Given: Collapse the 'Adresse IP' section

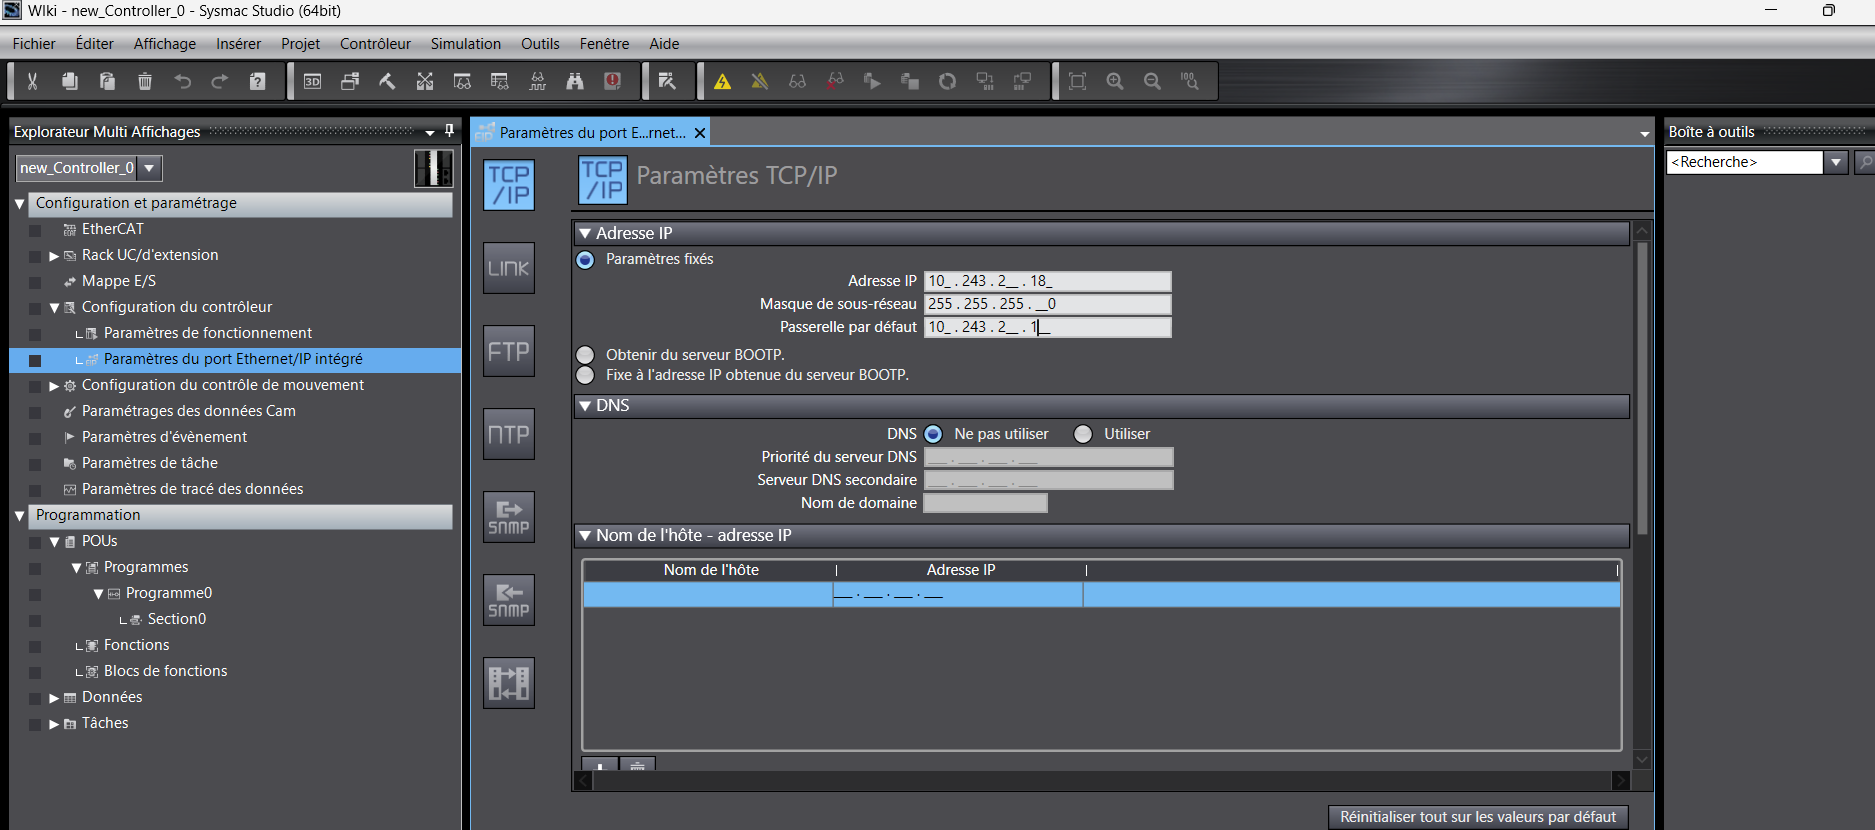Looking at the screenshot, I should [586, 233].
